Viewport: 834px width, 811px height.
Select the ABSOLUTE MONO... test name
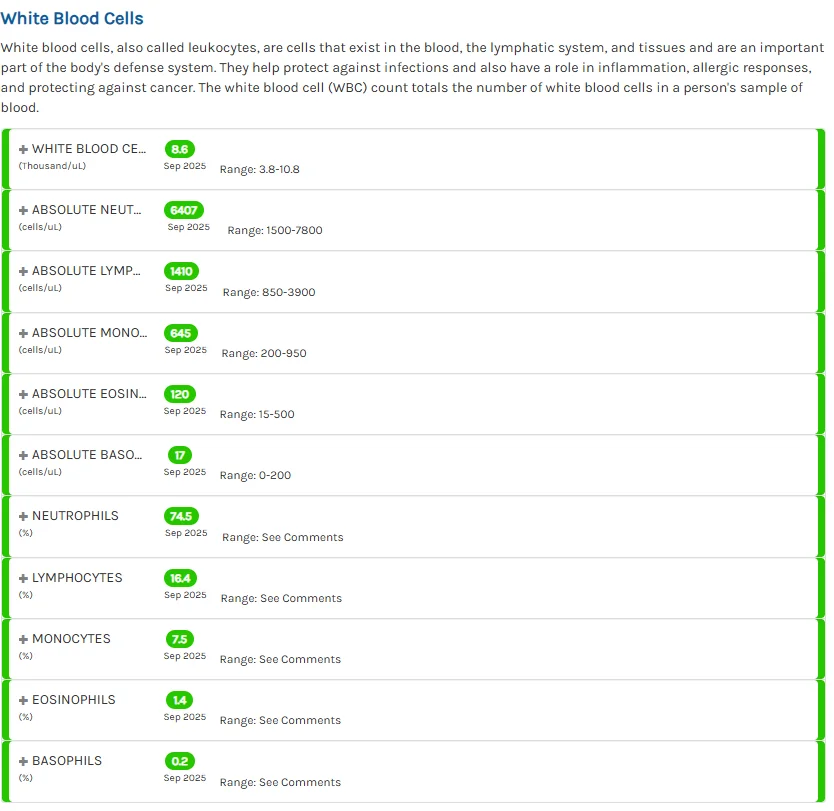(x=89, y=333)
